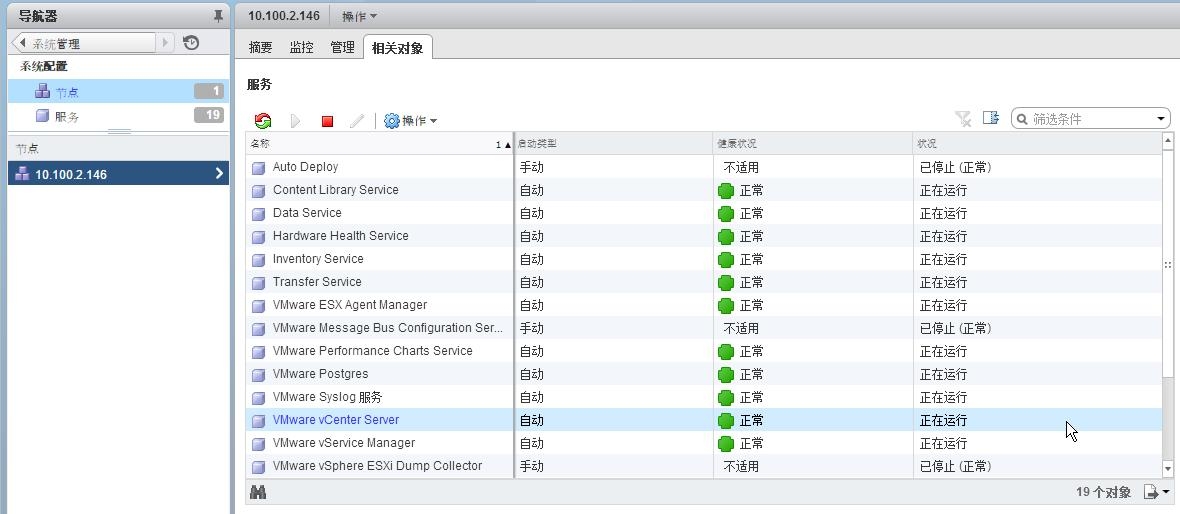Open the filter box dropdown arrow

1160,119
